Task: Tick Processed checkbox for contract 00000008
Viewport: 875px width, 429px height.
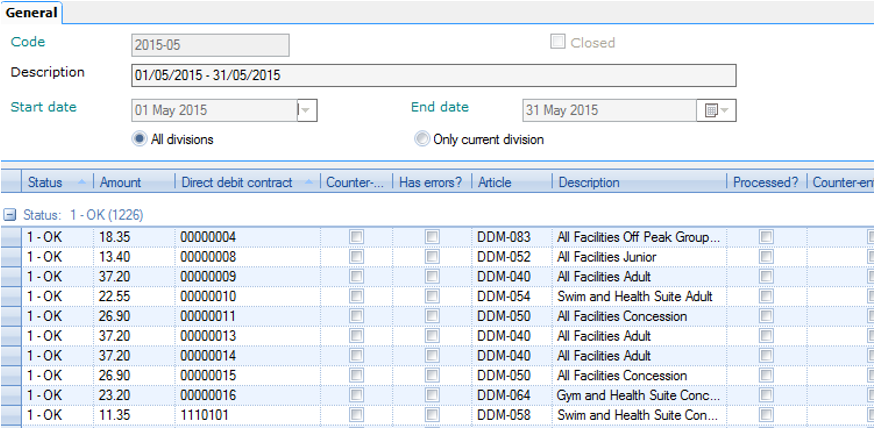Action: pyautogui.click(x=766, y=257)
